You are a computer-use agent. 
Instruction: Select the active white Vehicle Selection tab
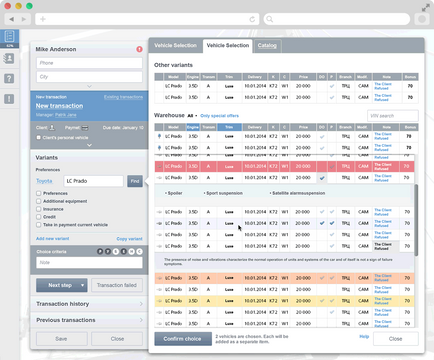[228, 45]
